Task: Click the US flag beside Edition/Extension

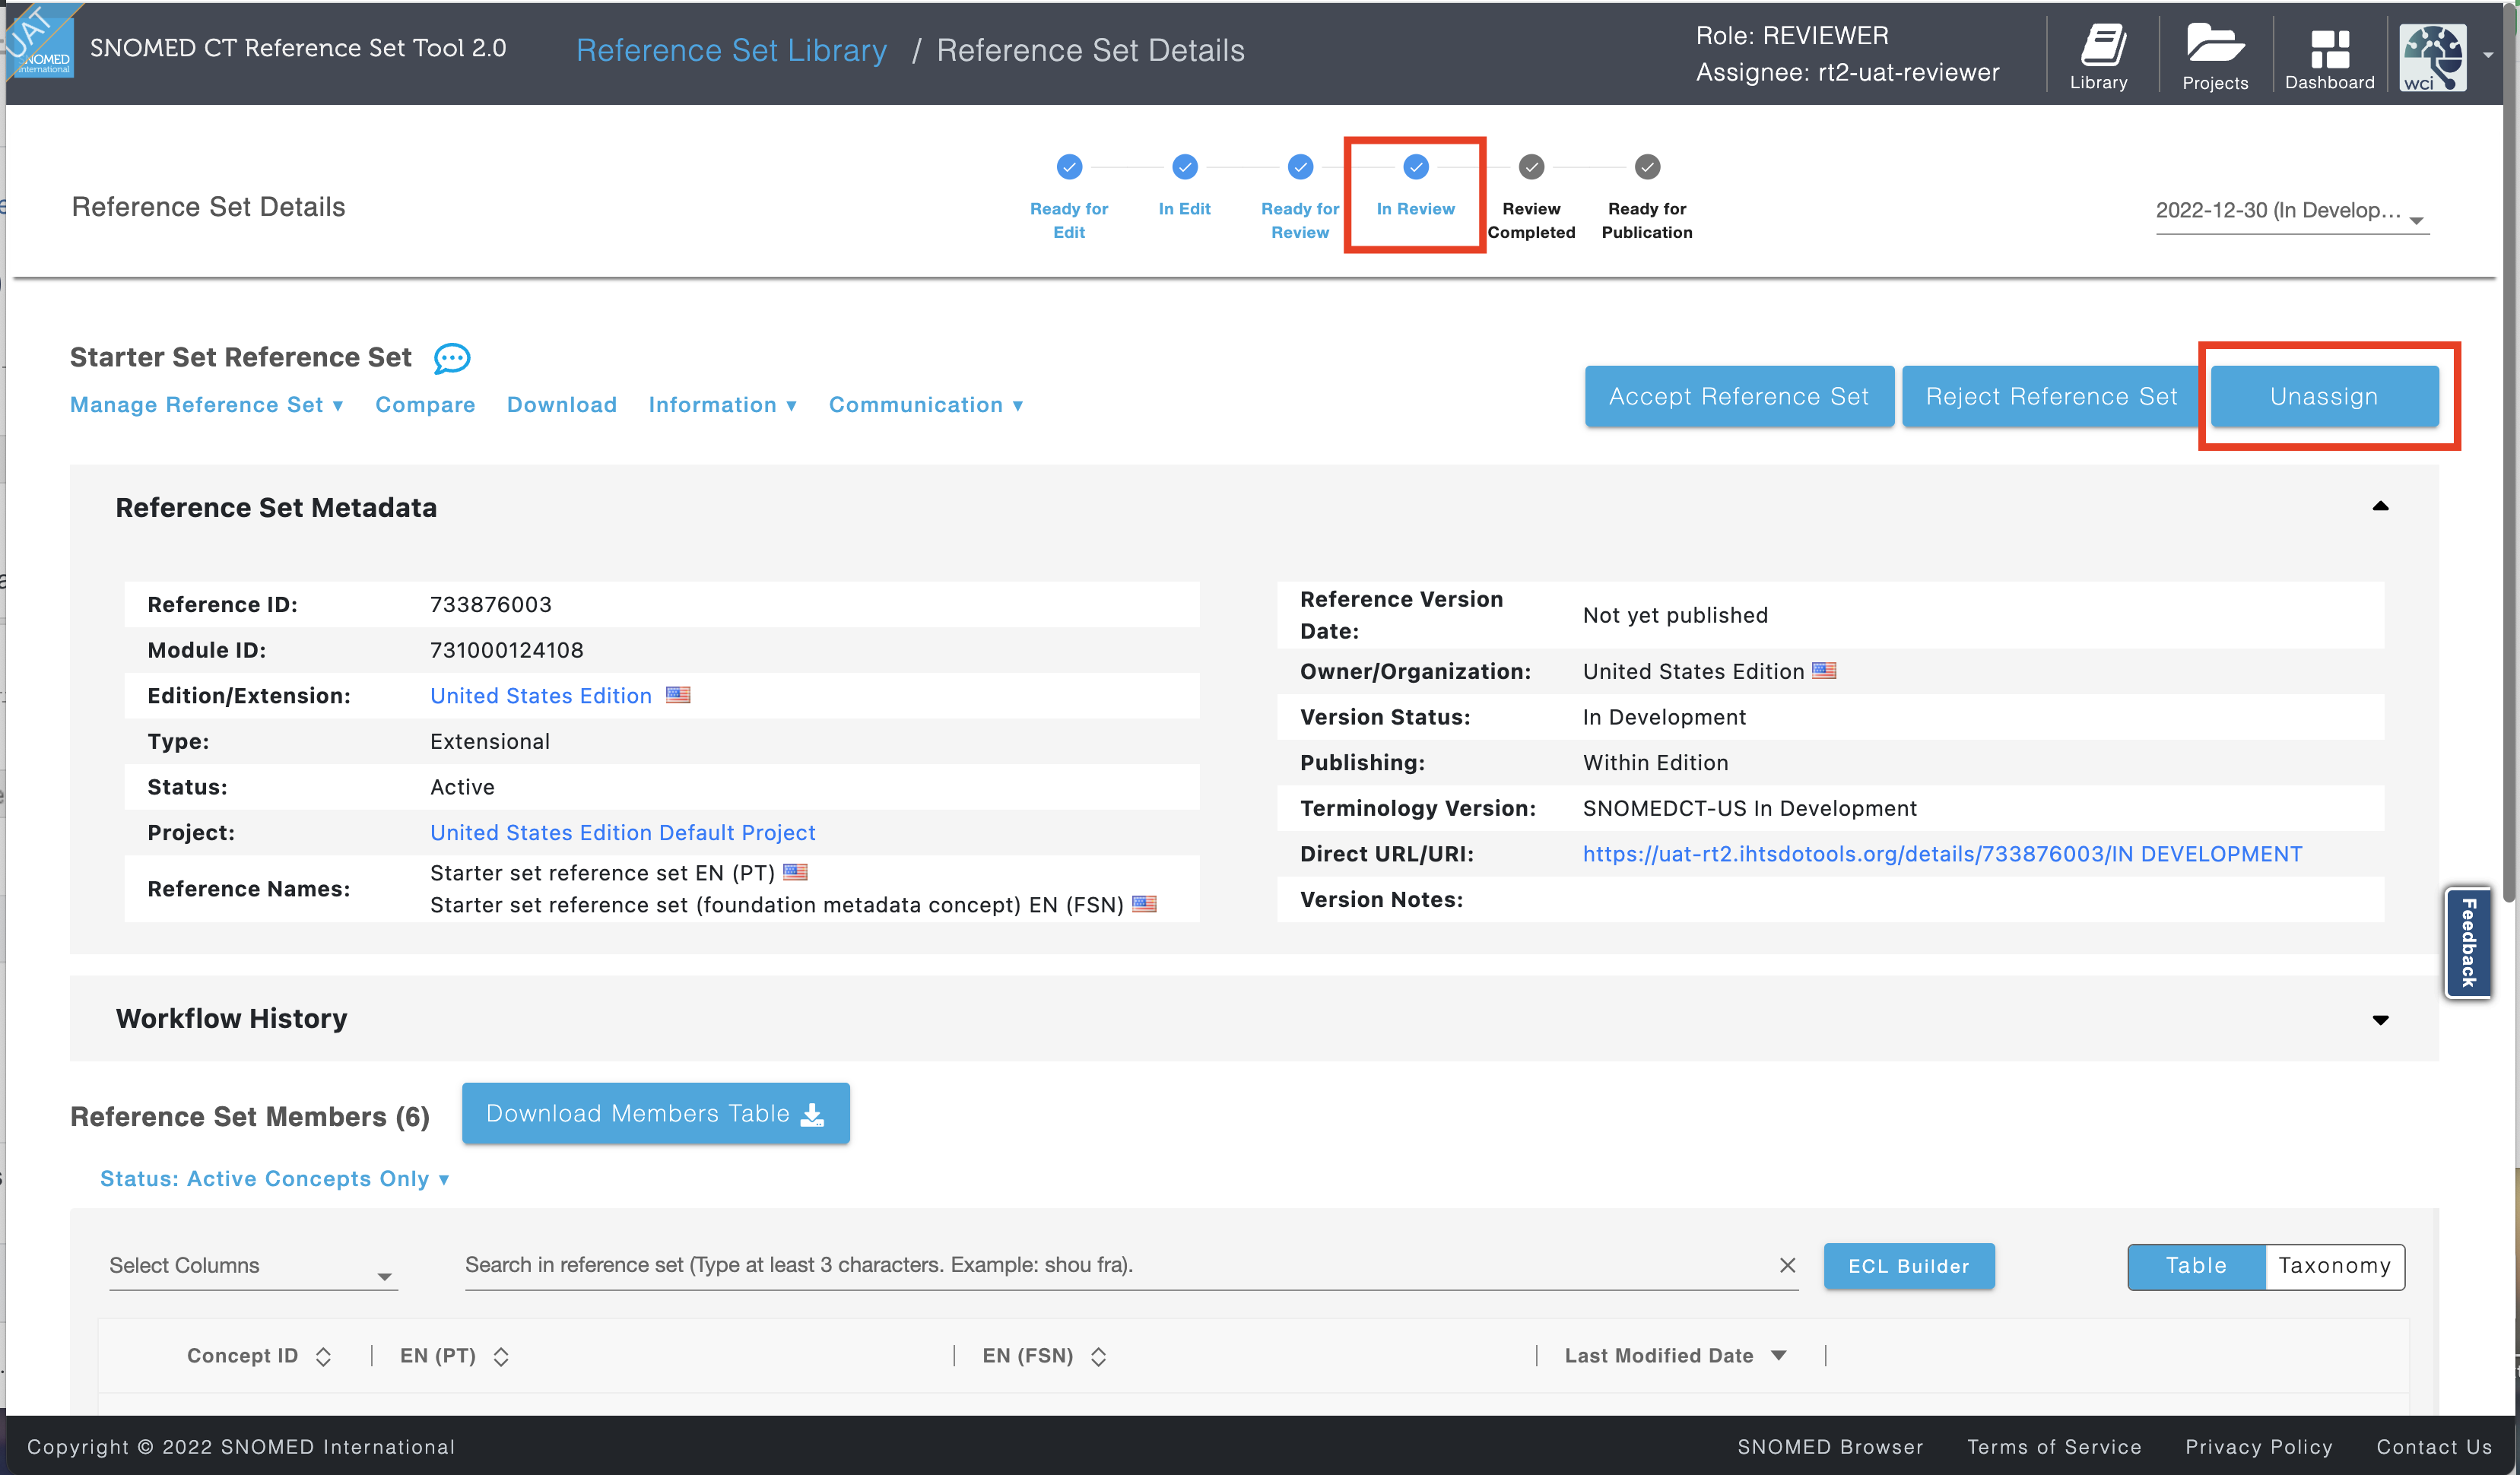Action: [x=678, y=695]
